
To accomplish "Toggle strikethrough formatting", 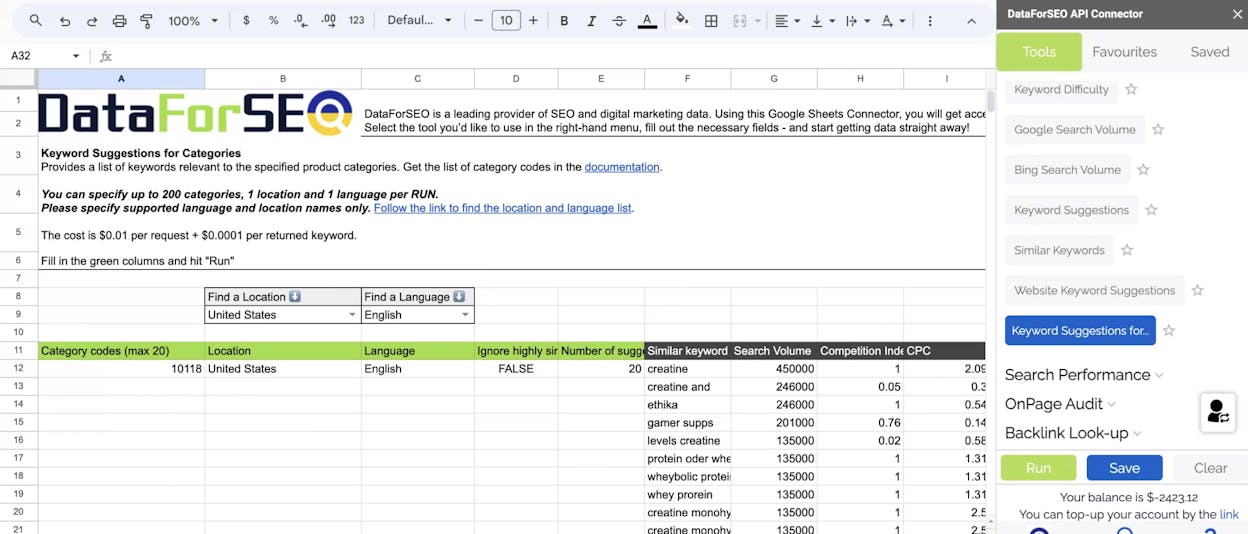I will click(619, 20).
